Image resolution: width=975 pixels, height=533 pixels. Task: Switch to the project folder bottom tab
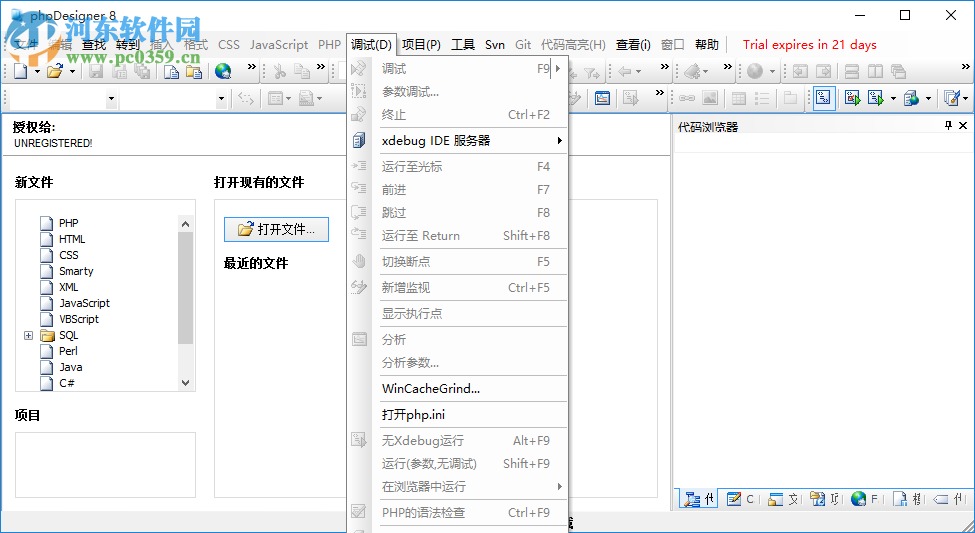(825, 499)
